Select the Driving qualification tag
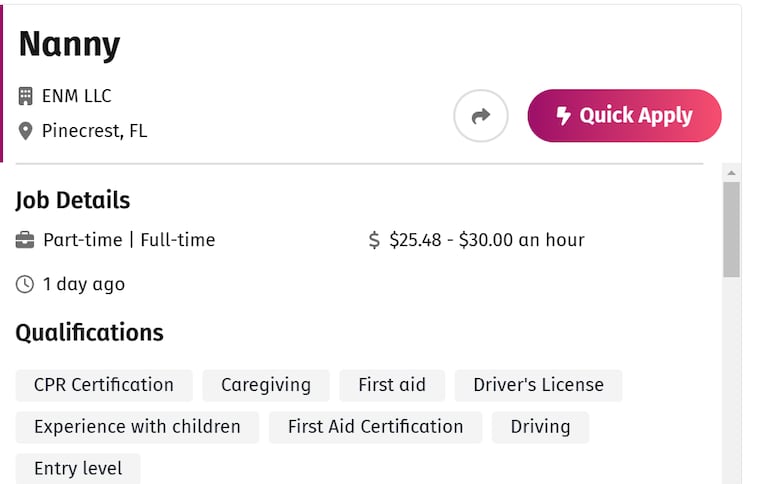The image size is (773, 484). pyautogui.click(x=540, y=427)
